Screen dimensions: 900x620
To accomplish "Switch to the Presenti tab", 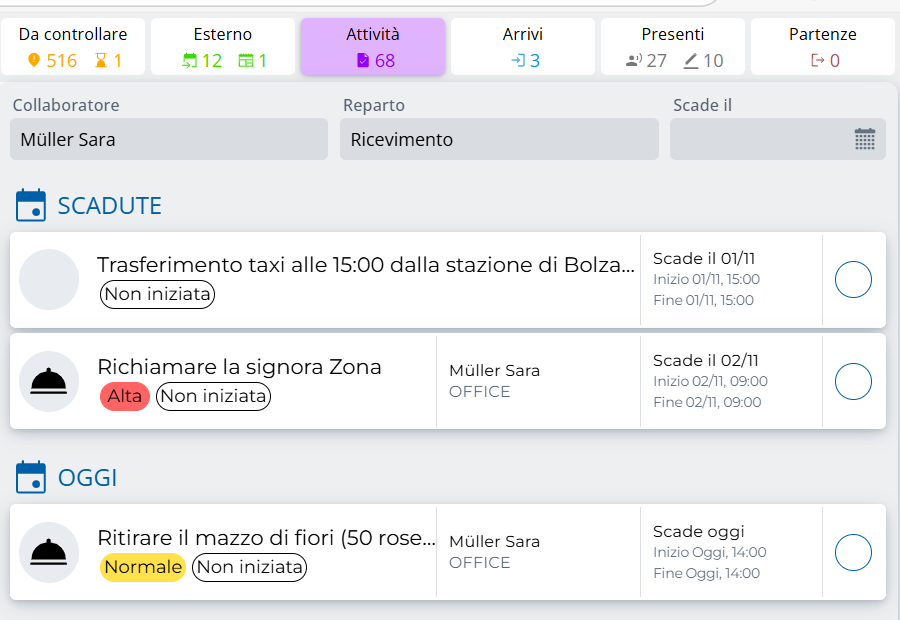I will point(673,47).
